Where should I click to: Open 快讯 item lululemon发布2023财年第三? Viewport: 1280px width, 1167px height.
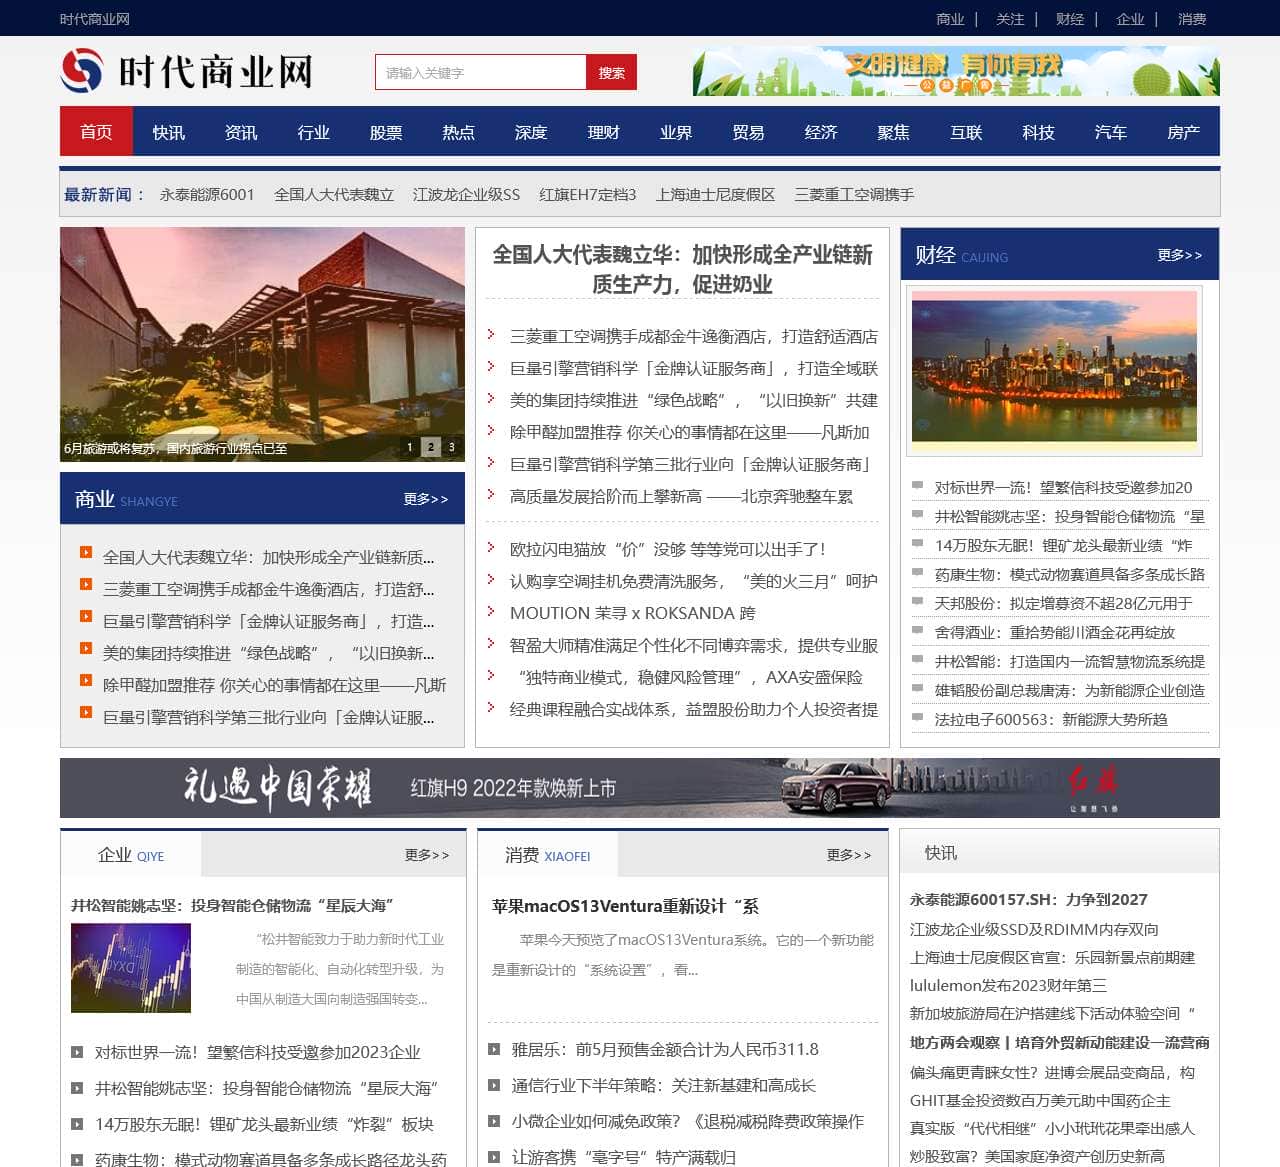pyautogui.click(x=1008, y=985)
